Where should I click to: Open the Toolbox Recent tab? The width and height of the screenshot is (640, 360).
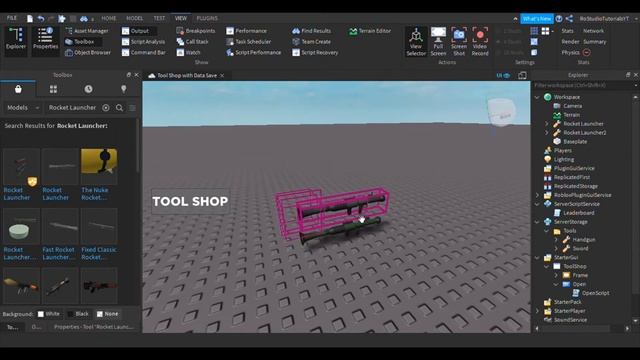click(89, 89)
